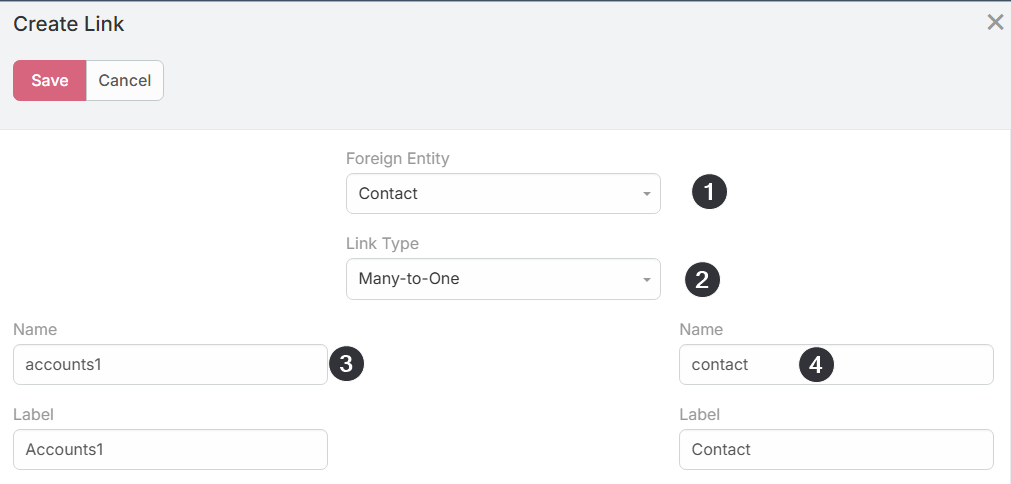Cancel link creation

coord(124,81)
